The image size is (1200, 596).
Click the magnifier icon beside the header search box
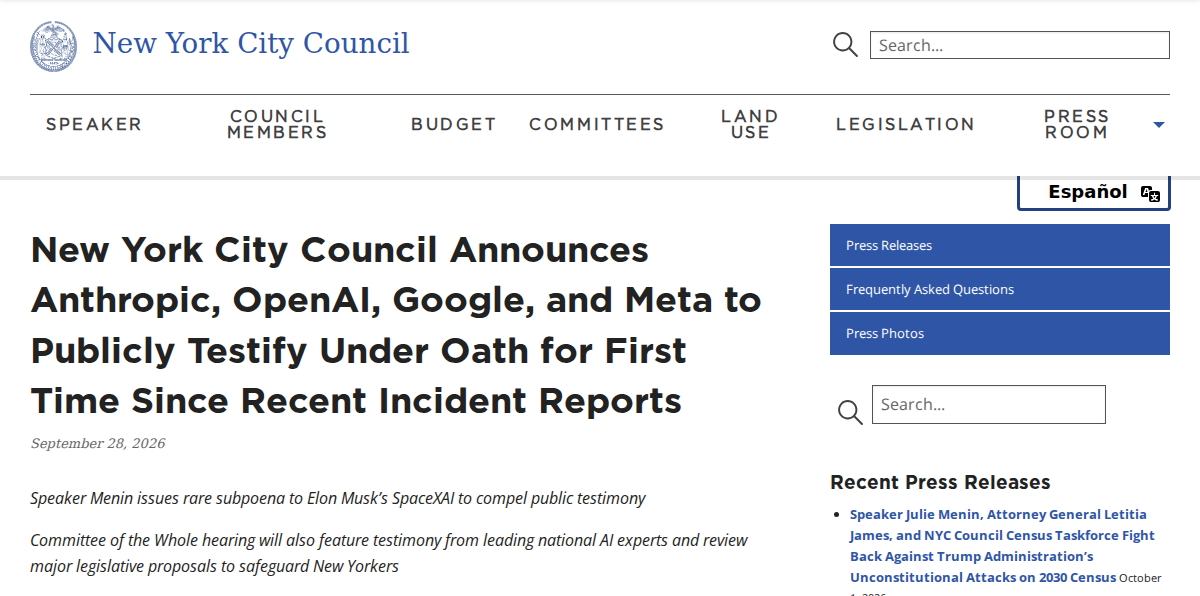(845, 45)
